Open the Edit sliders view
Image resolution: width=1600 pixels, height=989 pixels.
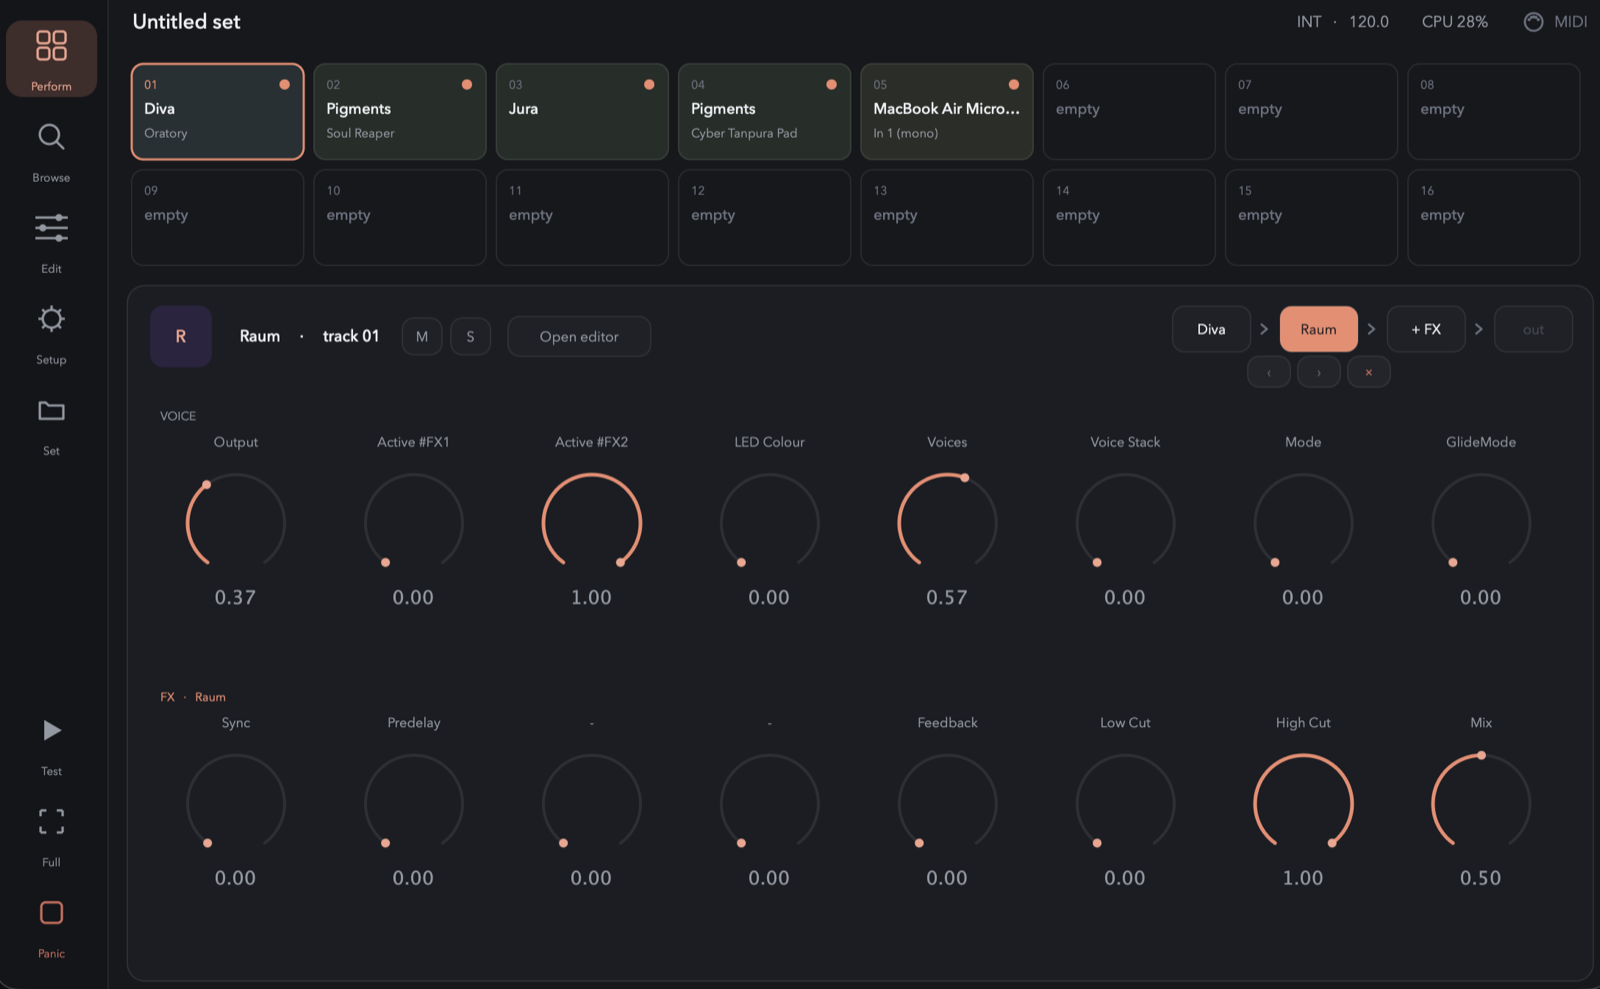tap(51, 243)
